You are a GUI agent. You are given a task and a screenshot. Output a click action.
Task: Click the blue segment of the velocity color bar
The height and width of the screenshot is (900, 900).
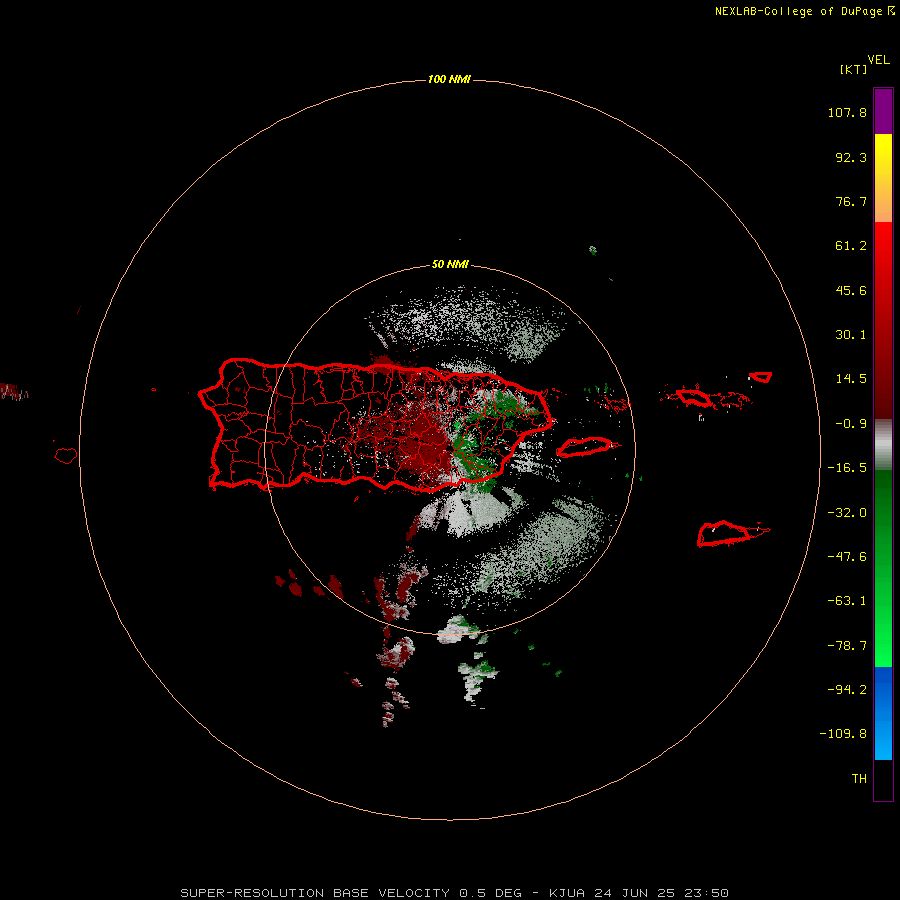[x=883, y=713]
